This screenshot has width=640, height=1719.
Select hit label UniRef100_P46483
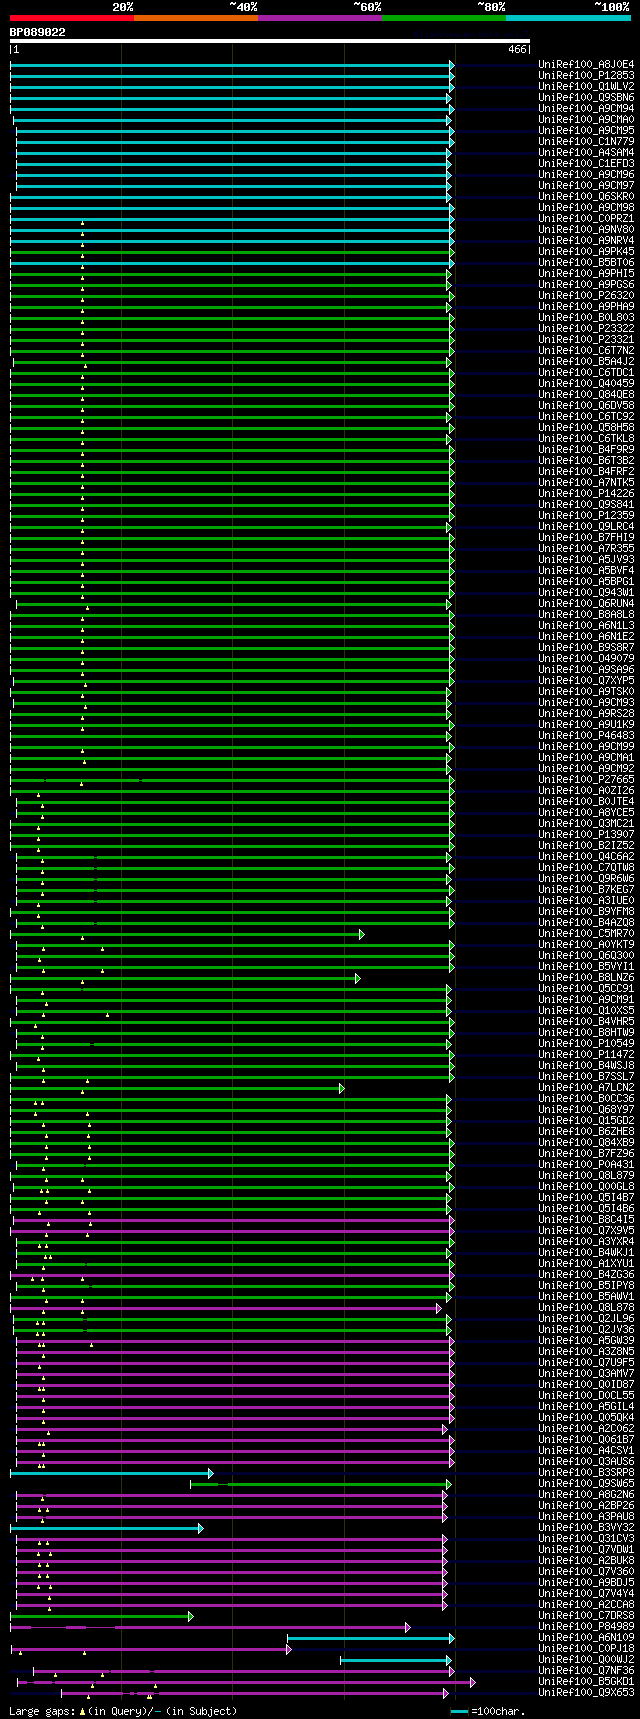[586, 735]
